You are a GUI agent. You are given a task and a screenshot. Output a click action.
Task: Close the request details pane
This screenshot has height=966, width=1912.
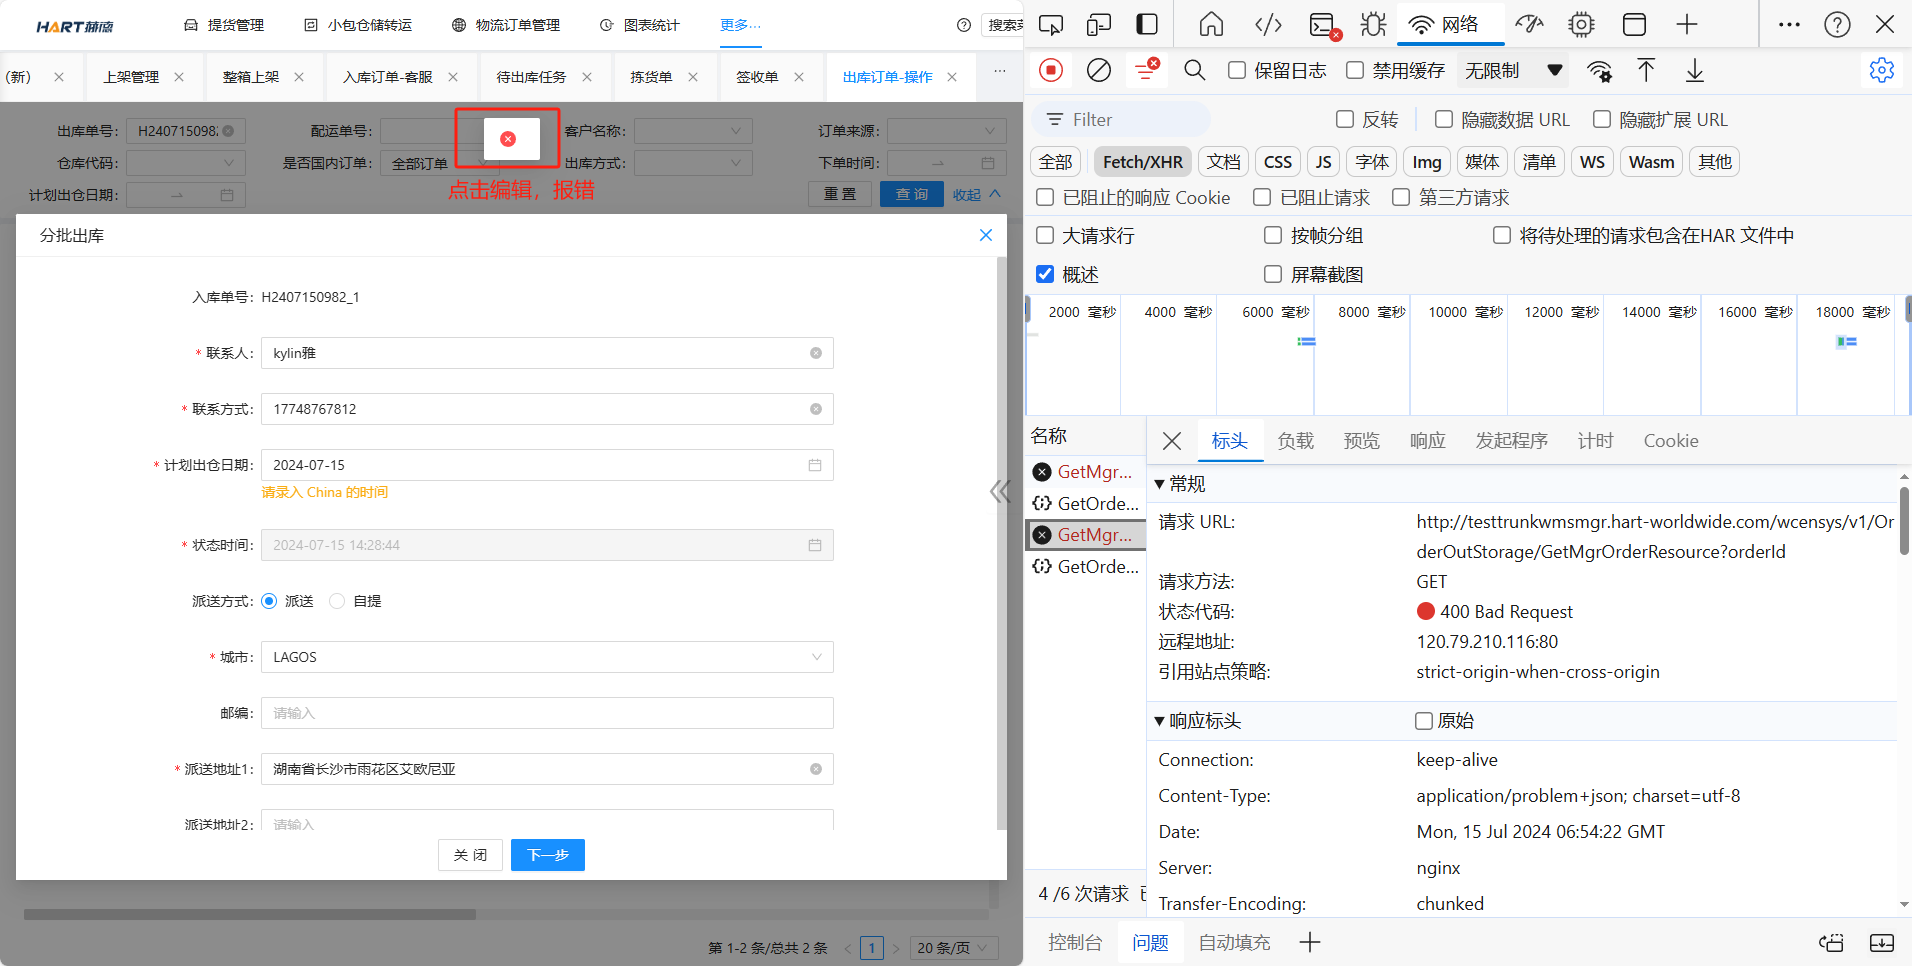pos(1172,441)
